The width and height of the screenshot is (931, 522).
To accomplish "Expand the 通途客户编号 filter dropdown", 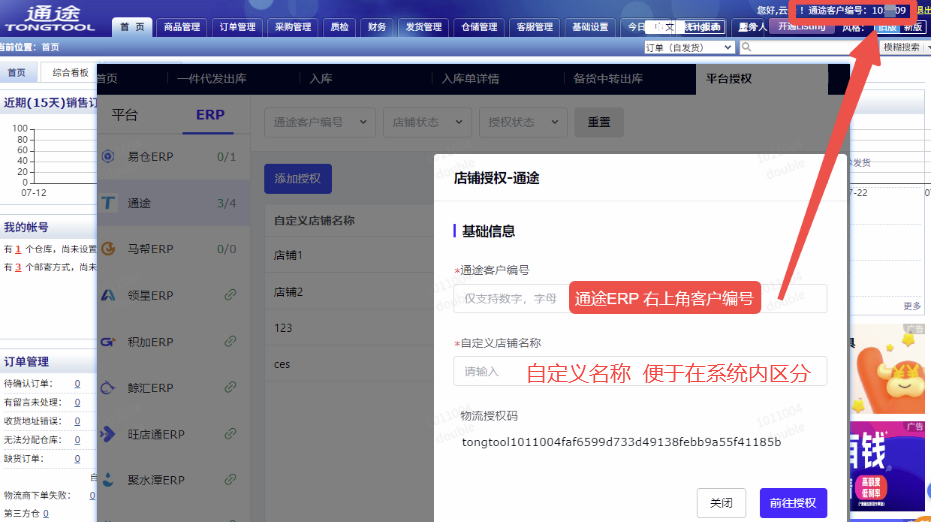I will pos(319,122).
